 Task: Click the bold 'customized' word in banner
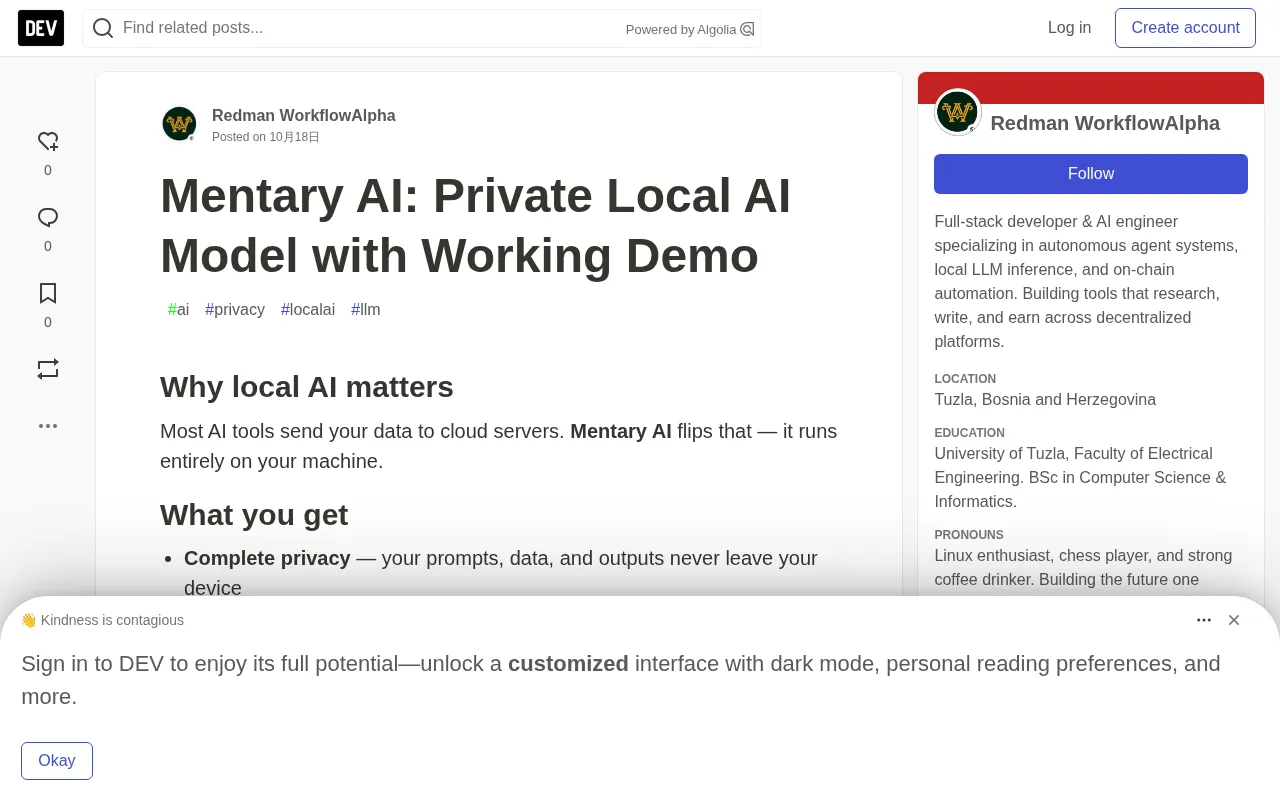coord(568,664)
